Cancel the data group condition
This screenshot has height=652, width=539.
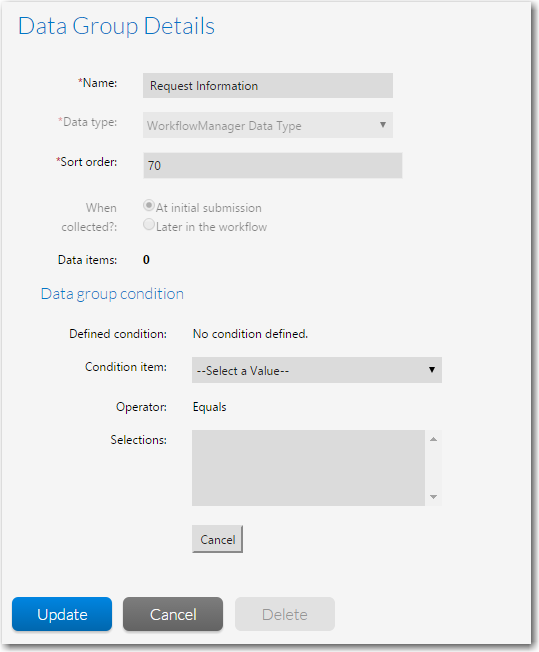pos(218,539)
